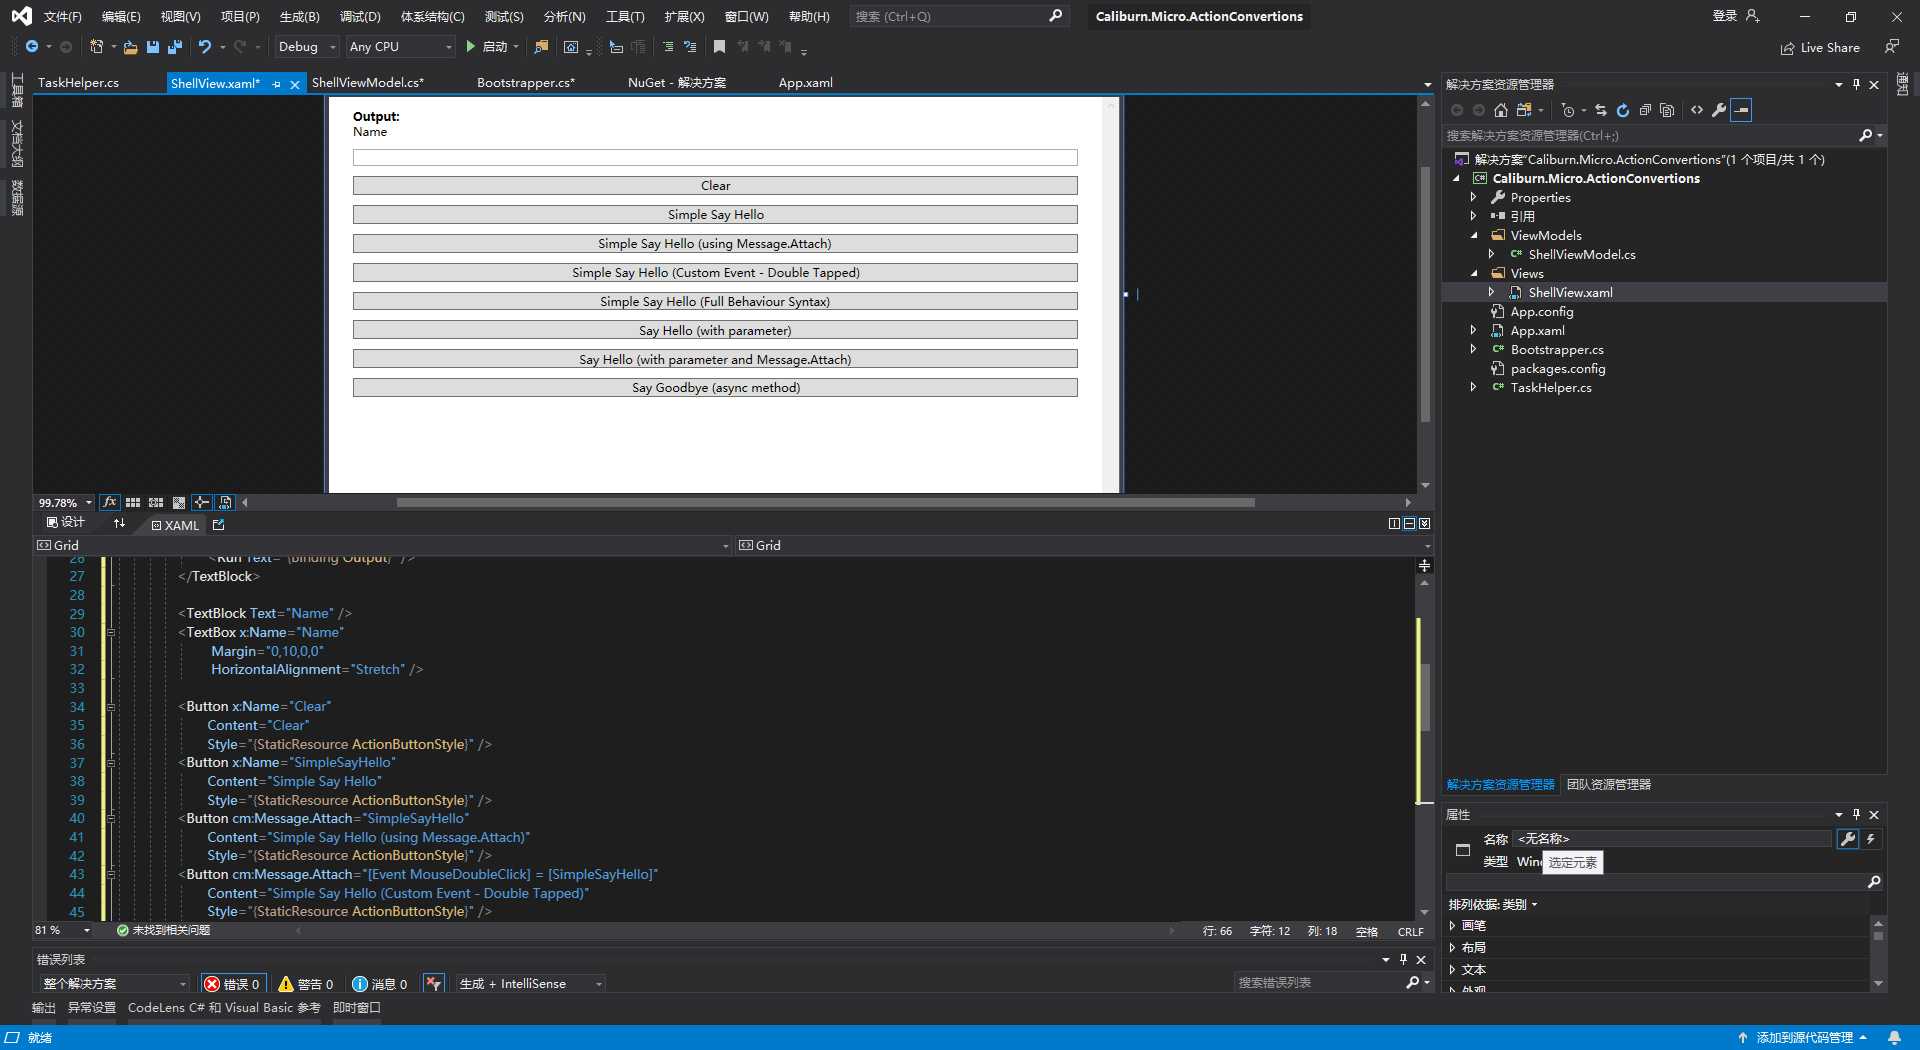Click the designer horizontal scrollbar thumb
The width and height of the screenshot is (1920, 1050).
click(x=825, y=503)
